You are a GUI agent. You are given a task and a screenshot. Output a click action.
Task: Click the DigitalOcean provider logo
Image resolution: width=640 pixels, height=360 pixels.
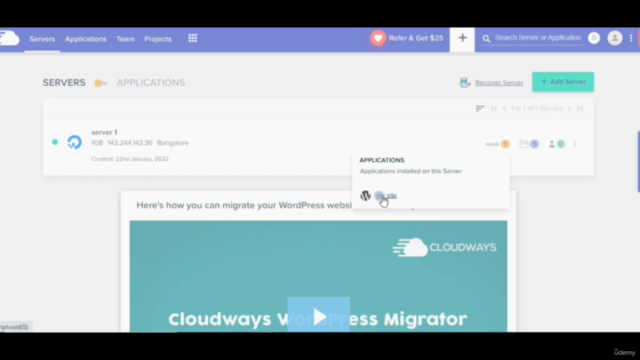(74, 142)
